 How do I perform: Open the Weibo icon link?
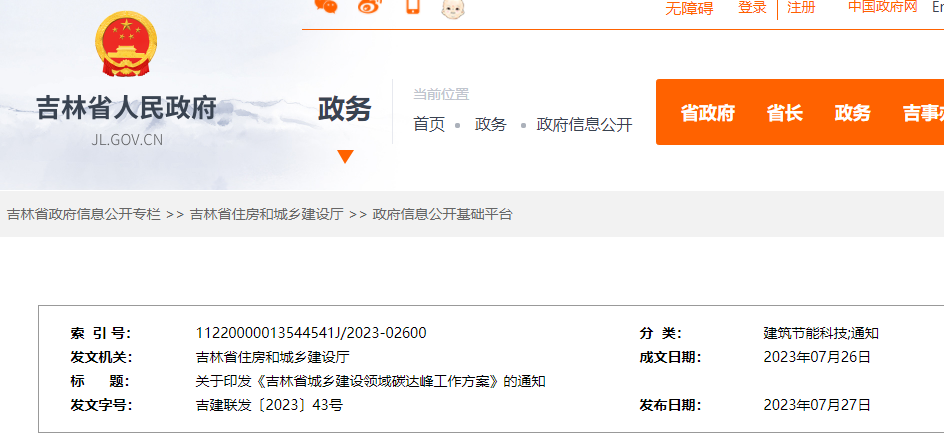pos(370,7)
